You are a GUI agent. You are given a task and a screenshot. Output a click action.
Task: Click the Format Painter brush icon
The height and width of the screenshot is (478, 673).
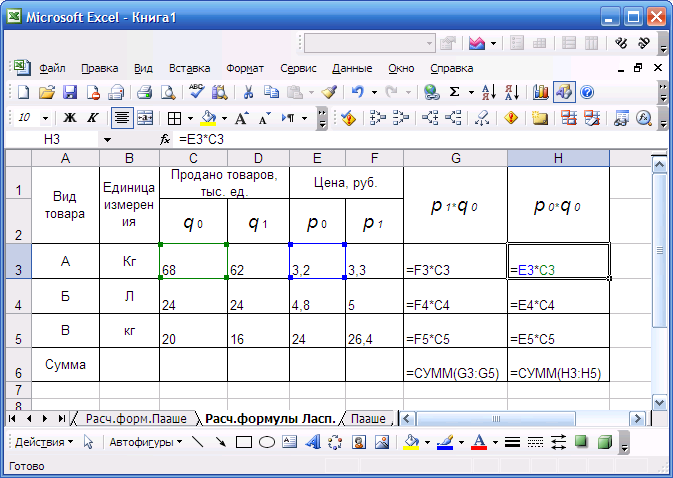tap(328, 92)
